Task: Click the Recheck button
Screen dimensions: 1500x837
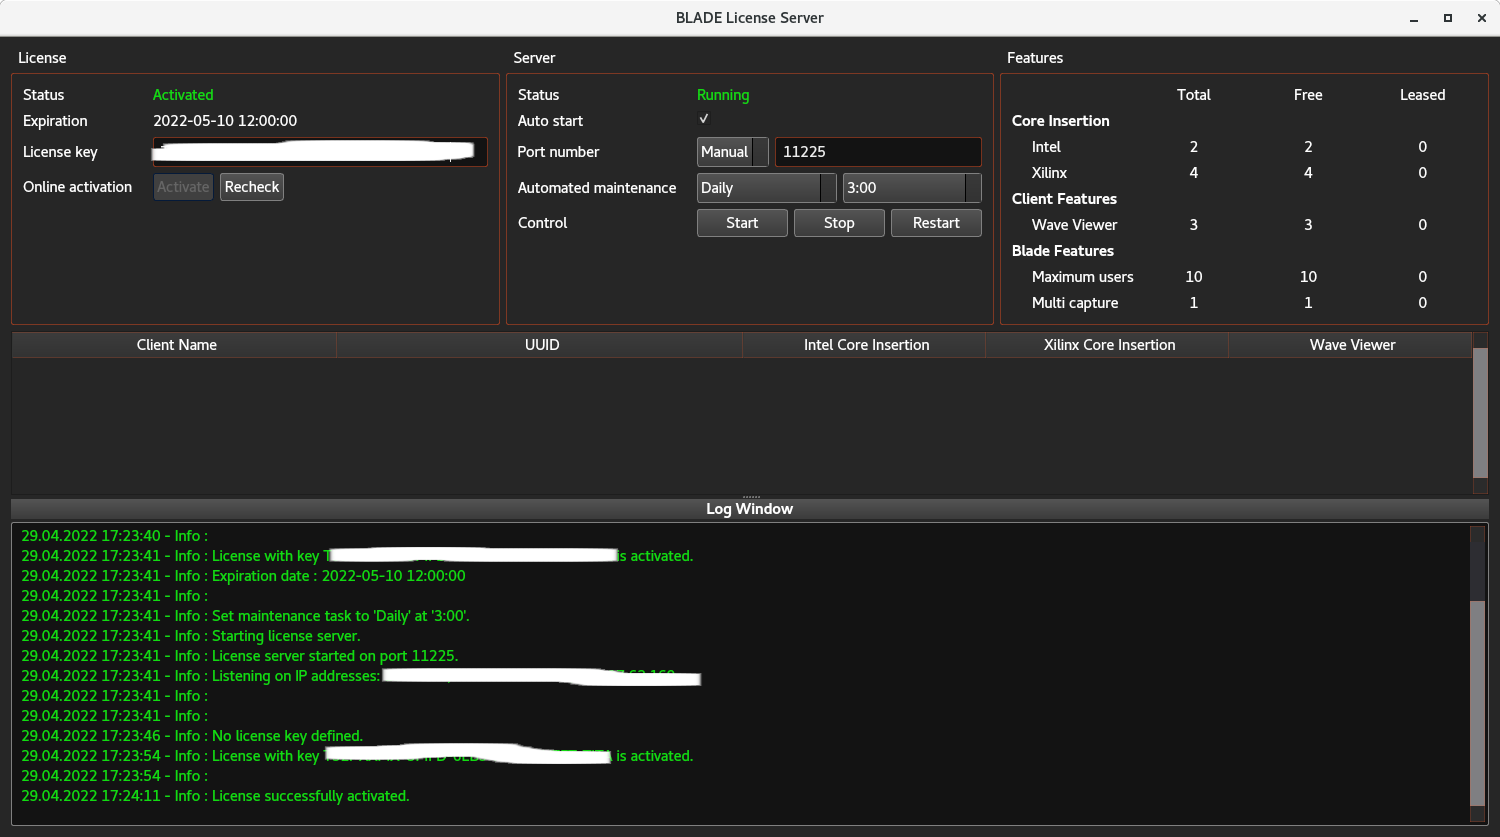Action: tap(252, 187)
